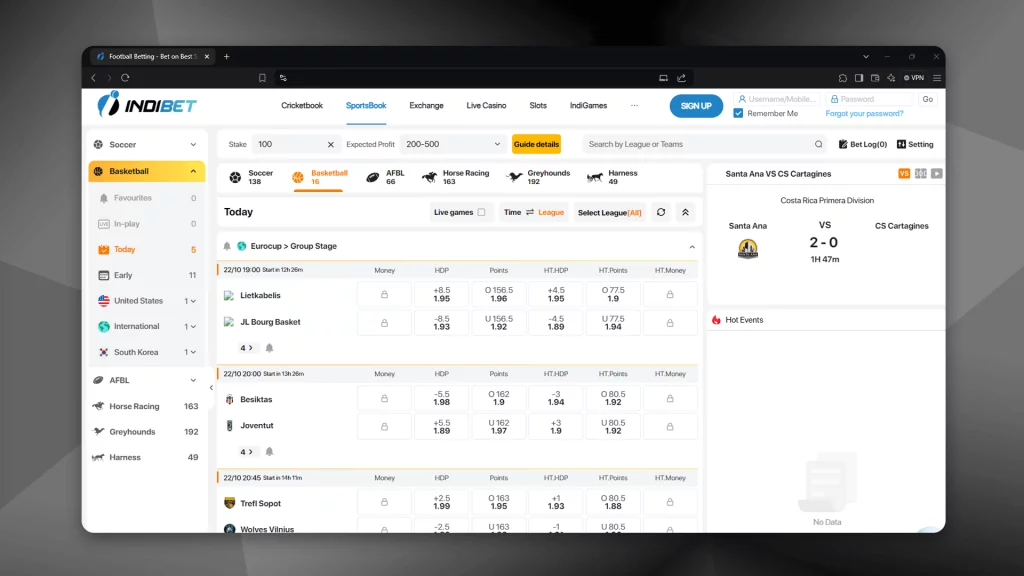This screenshot has height=576, width=1024.
Task: Collapse the left sidebar arrow handle
Action: click(211, 388)
